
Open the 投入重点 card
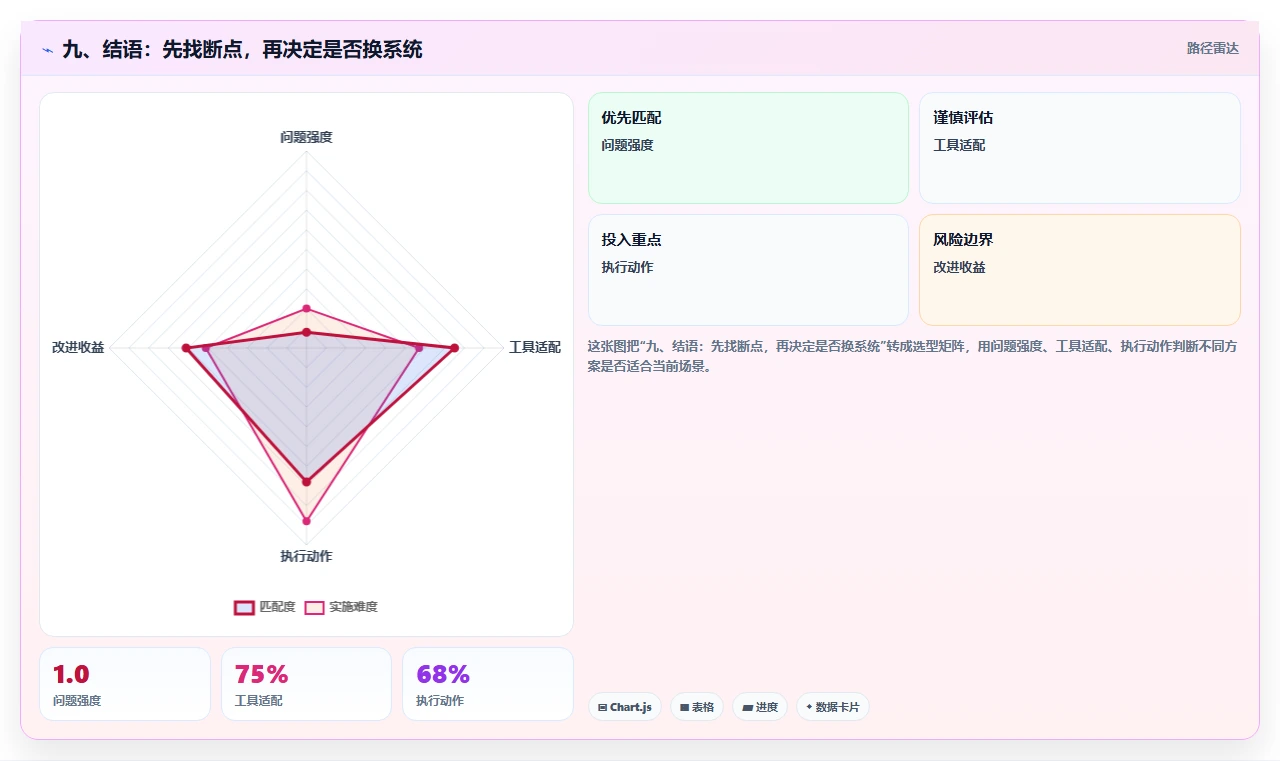pos(748,270)
